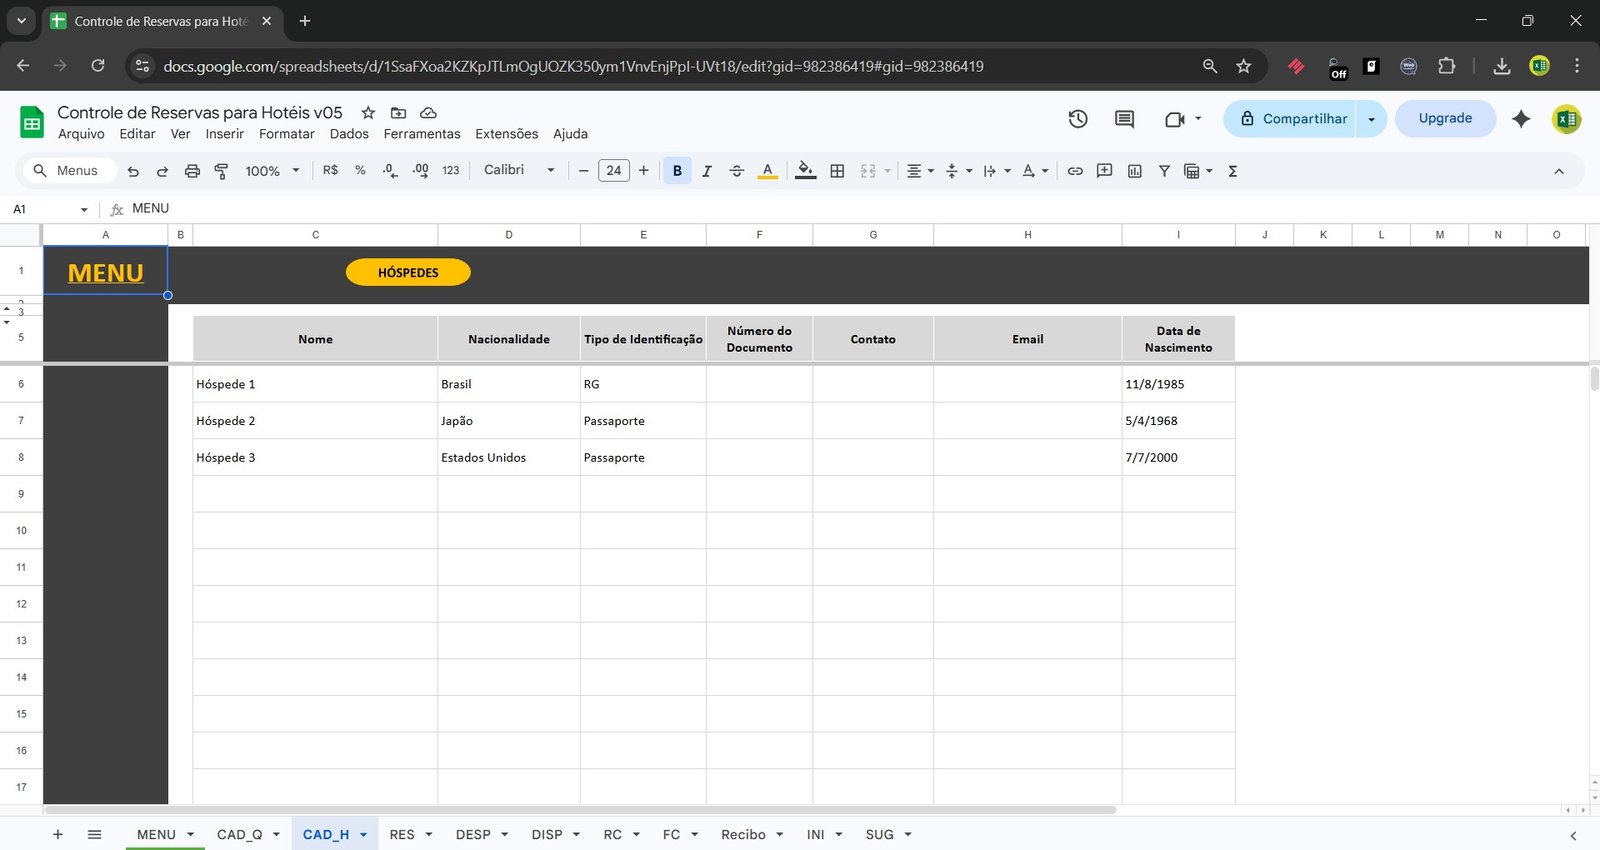1600x850 pixels.
Task: Open the comments panel icon
Action: coord(1124,119)
